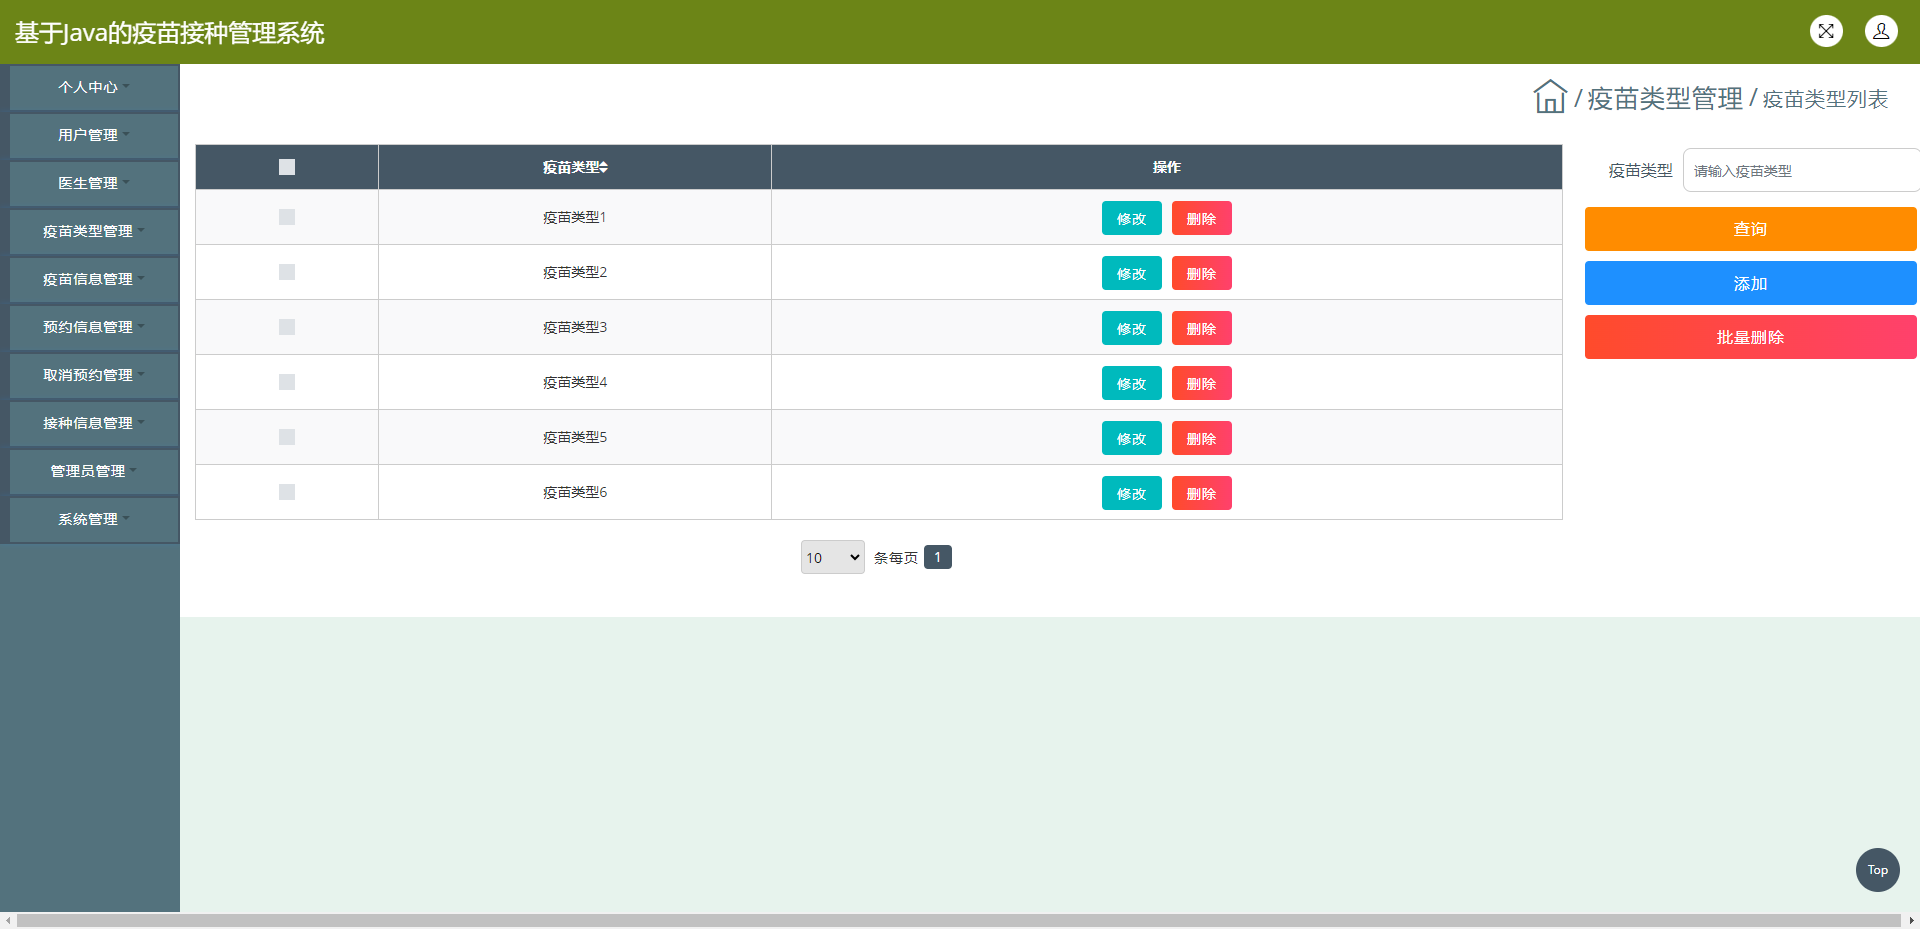Expand the 取消预约管理 sidebar menu
Screen dimensions: 1920x929
pos(94,375)
